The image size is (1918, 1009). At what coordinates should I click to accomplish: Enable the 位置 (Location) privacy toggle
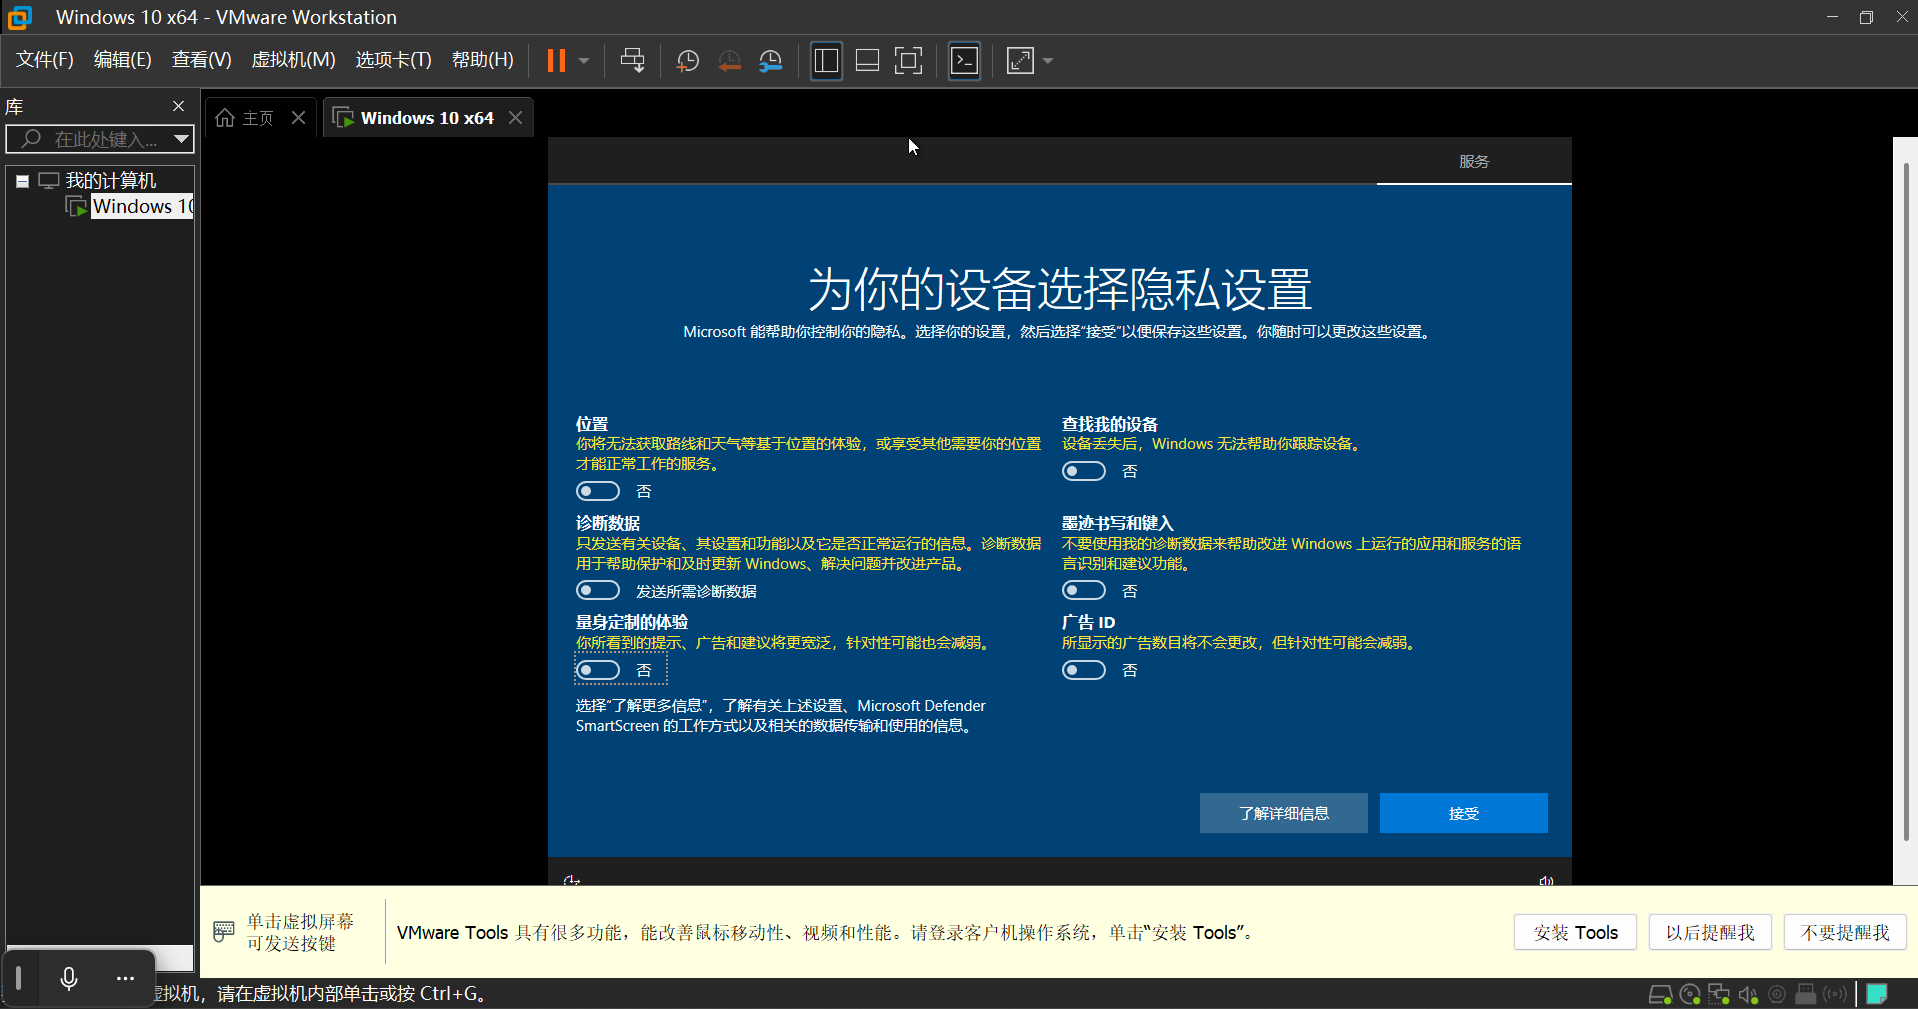coord(598,491)
